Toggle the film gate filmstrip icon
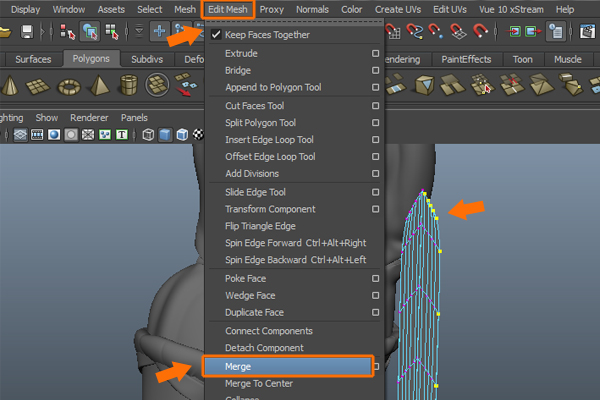Screen dimensions: 600x400 37,135
